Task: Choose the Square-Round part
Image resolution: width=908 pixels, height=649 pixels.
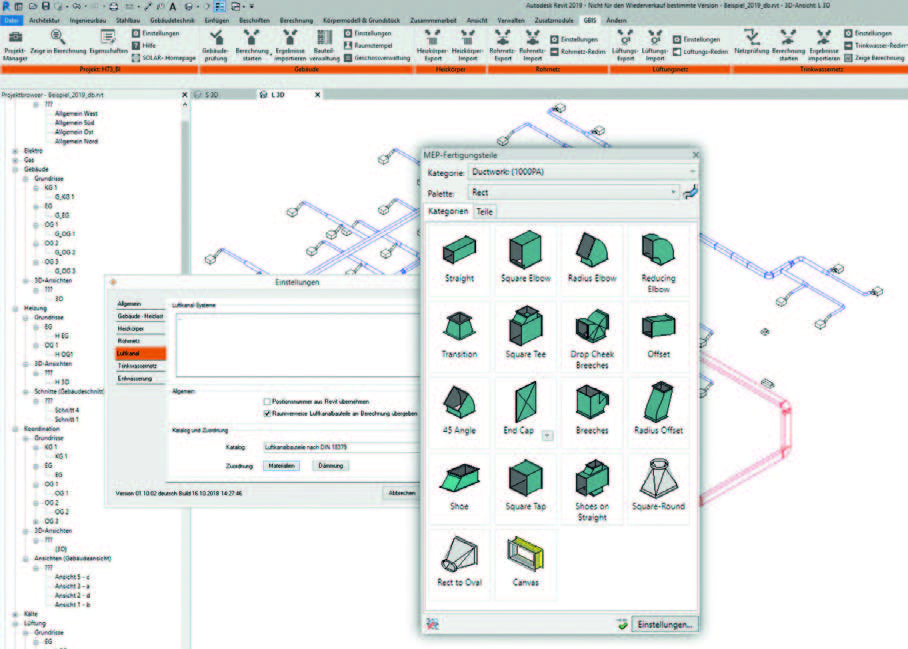Action: [658, 487]
